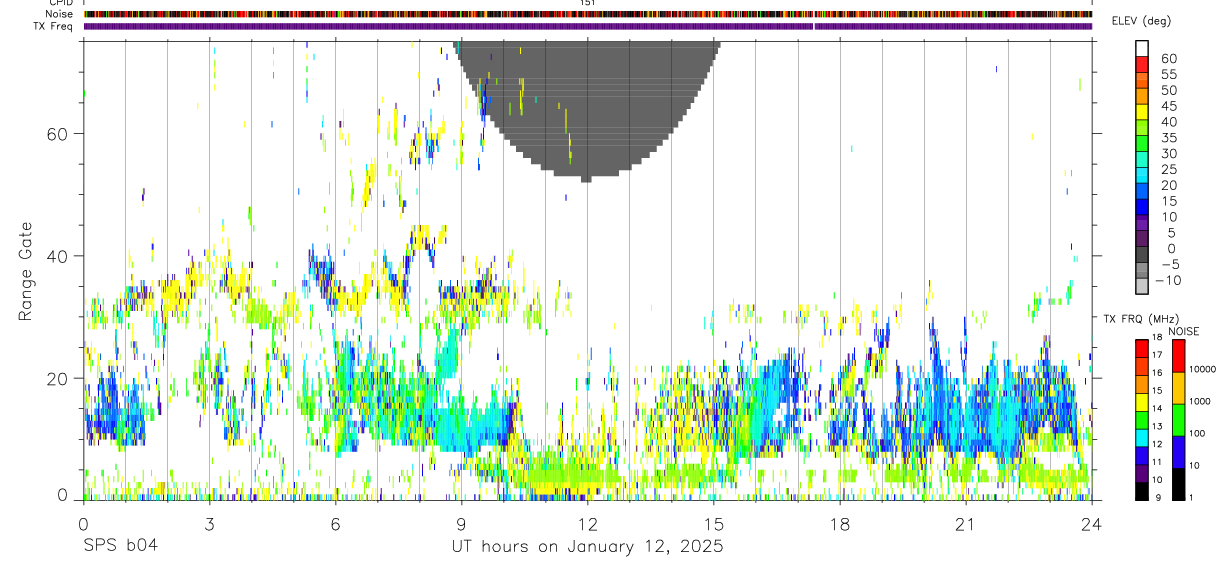Click the '45' elevation scale label
The height and width of the screenshot is (567, 1228).
coord(1168,106)
